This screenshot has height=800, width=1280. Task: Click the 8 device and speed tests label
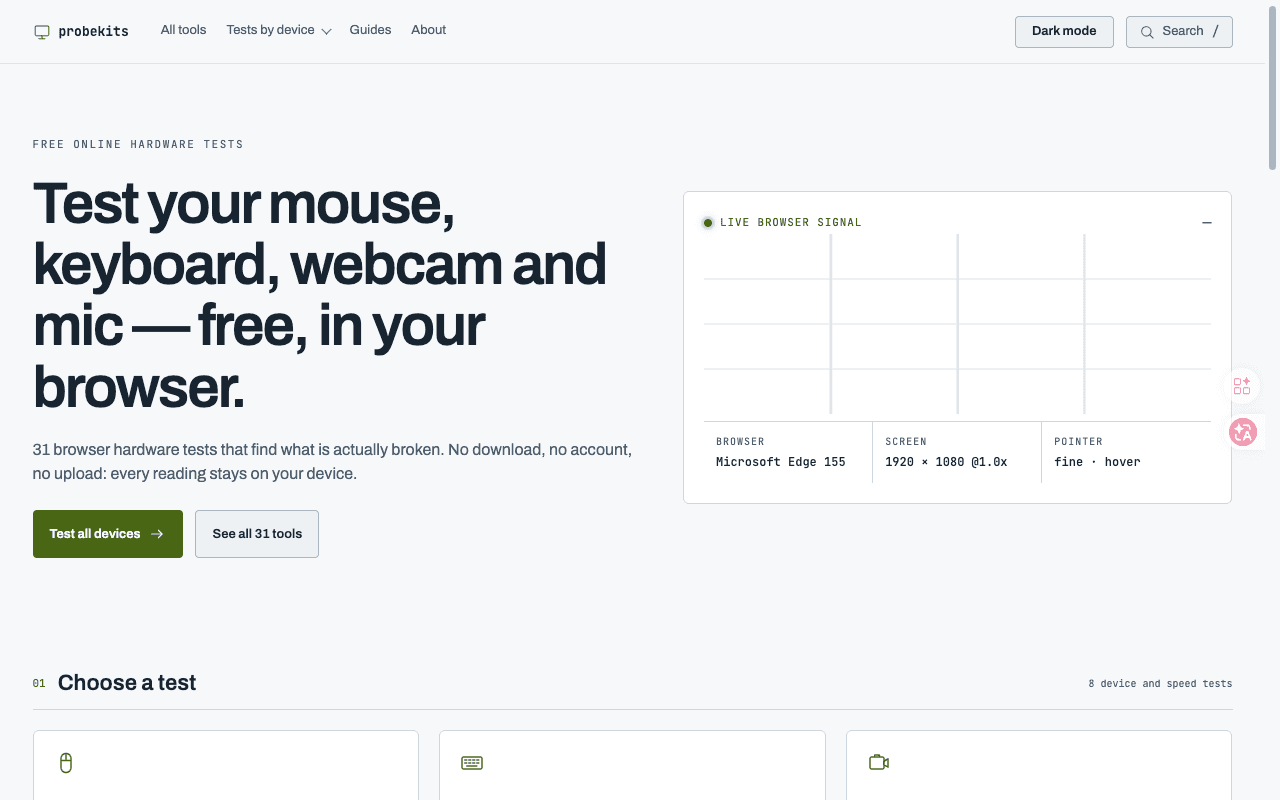tap(1160, 684)
